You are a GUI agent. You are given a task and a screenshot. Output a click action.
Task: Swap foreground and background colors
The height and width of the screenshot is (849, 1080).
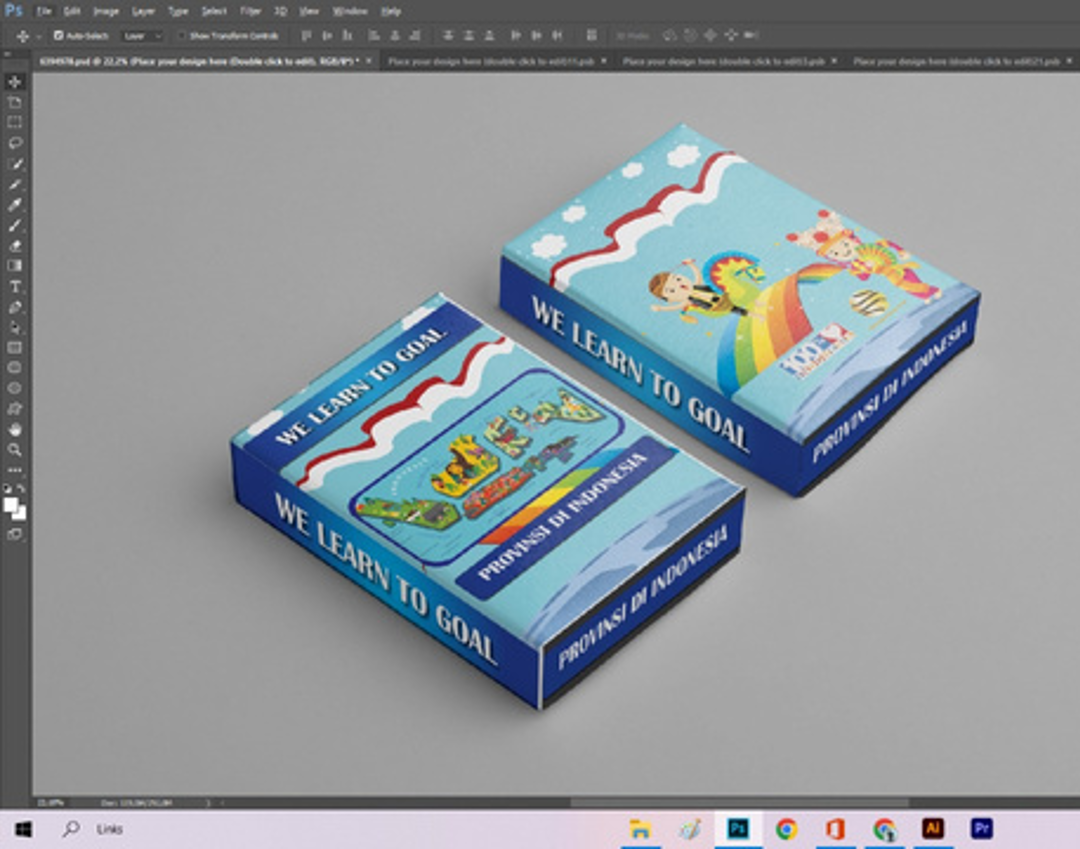point(23,489)
